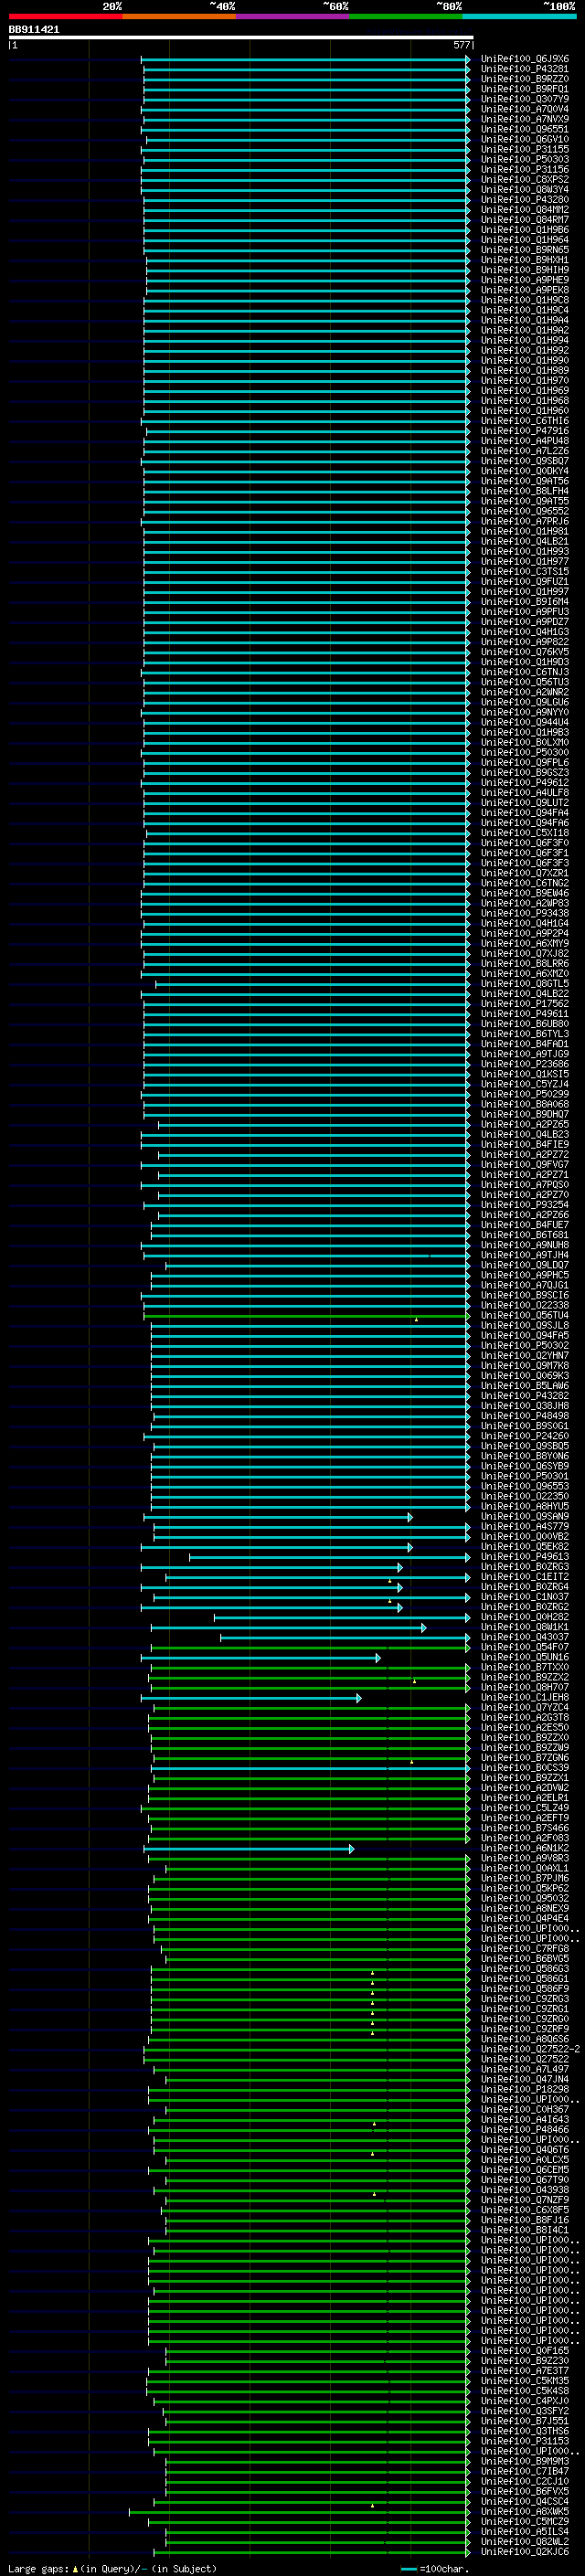The width and height of the screenshot is (585, 2576).
Task: Select hit UniRef100_B0CS39
Action: tap(525, 1768)
